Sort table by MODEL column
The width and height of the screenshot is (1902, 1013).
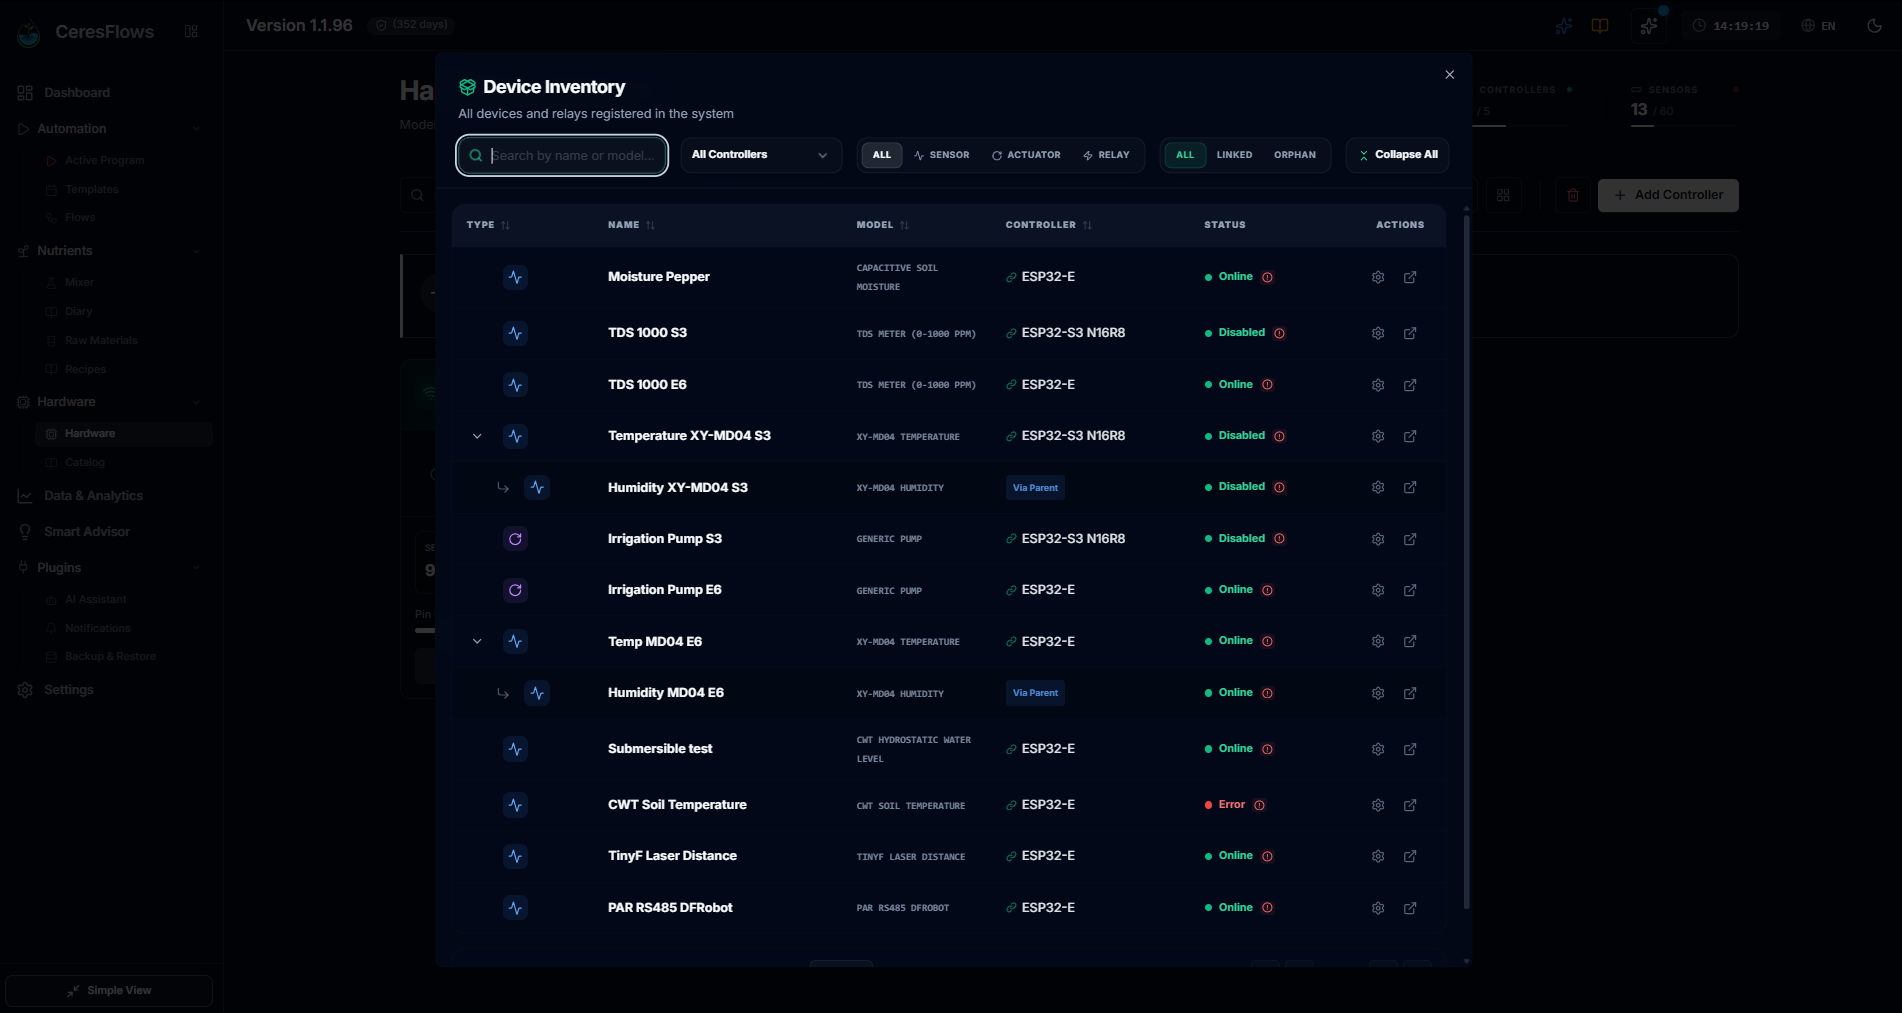pyautogui.click(x=882, y=225)
